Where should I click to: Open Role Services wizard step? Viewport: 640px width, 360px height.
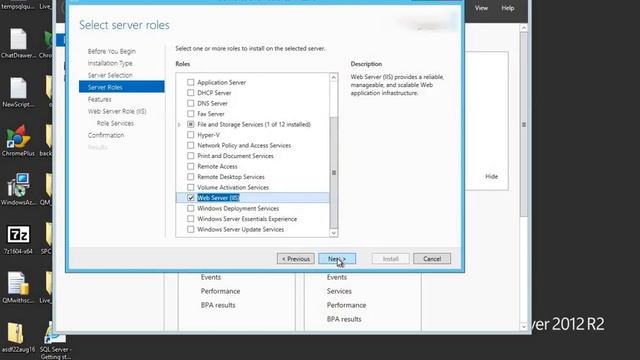[115, 123]
